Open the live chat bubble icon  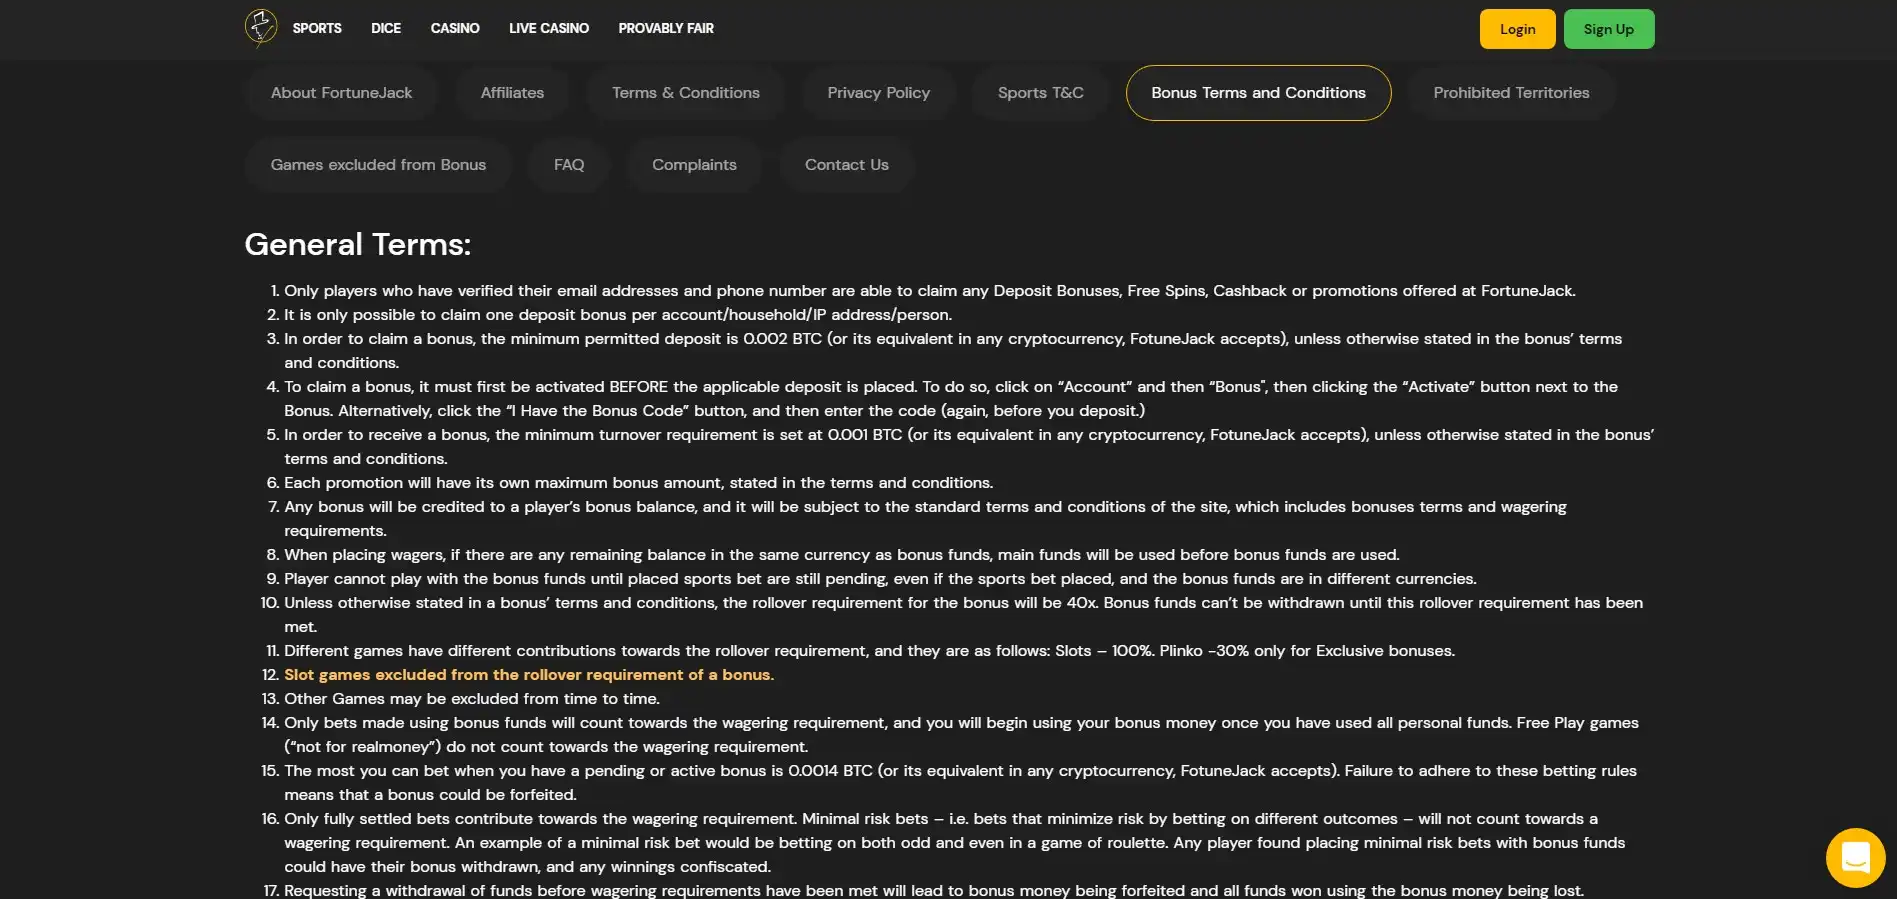(x=1855, y=857)
